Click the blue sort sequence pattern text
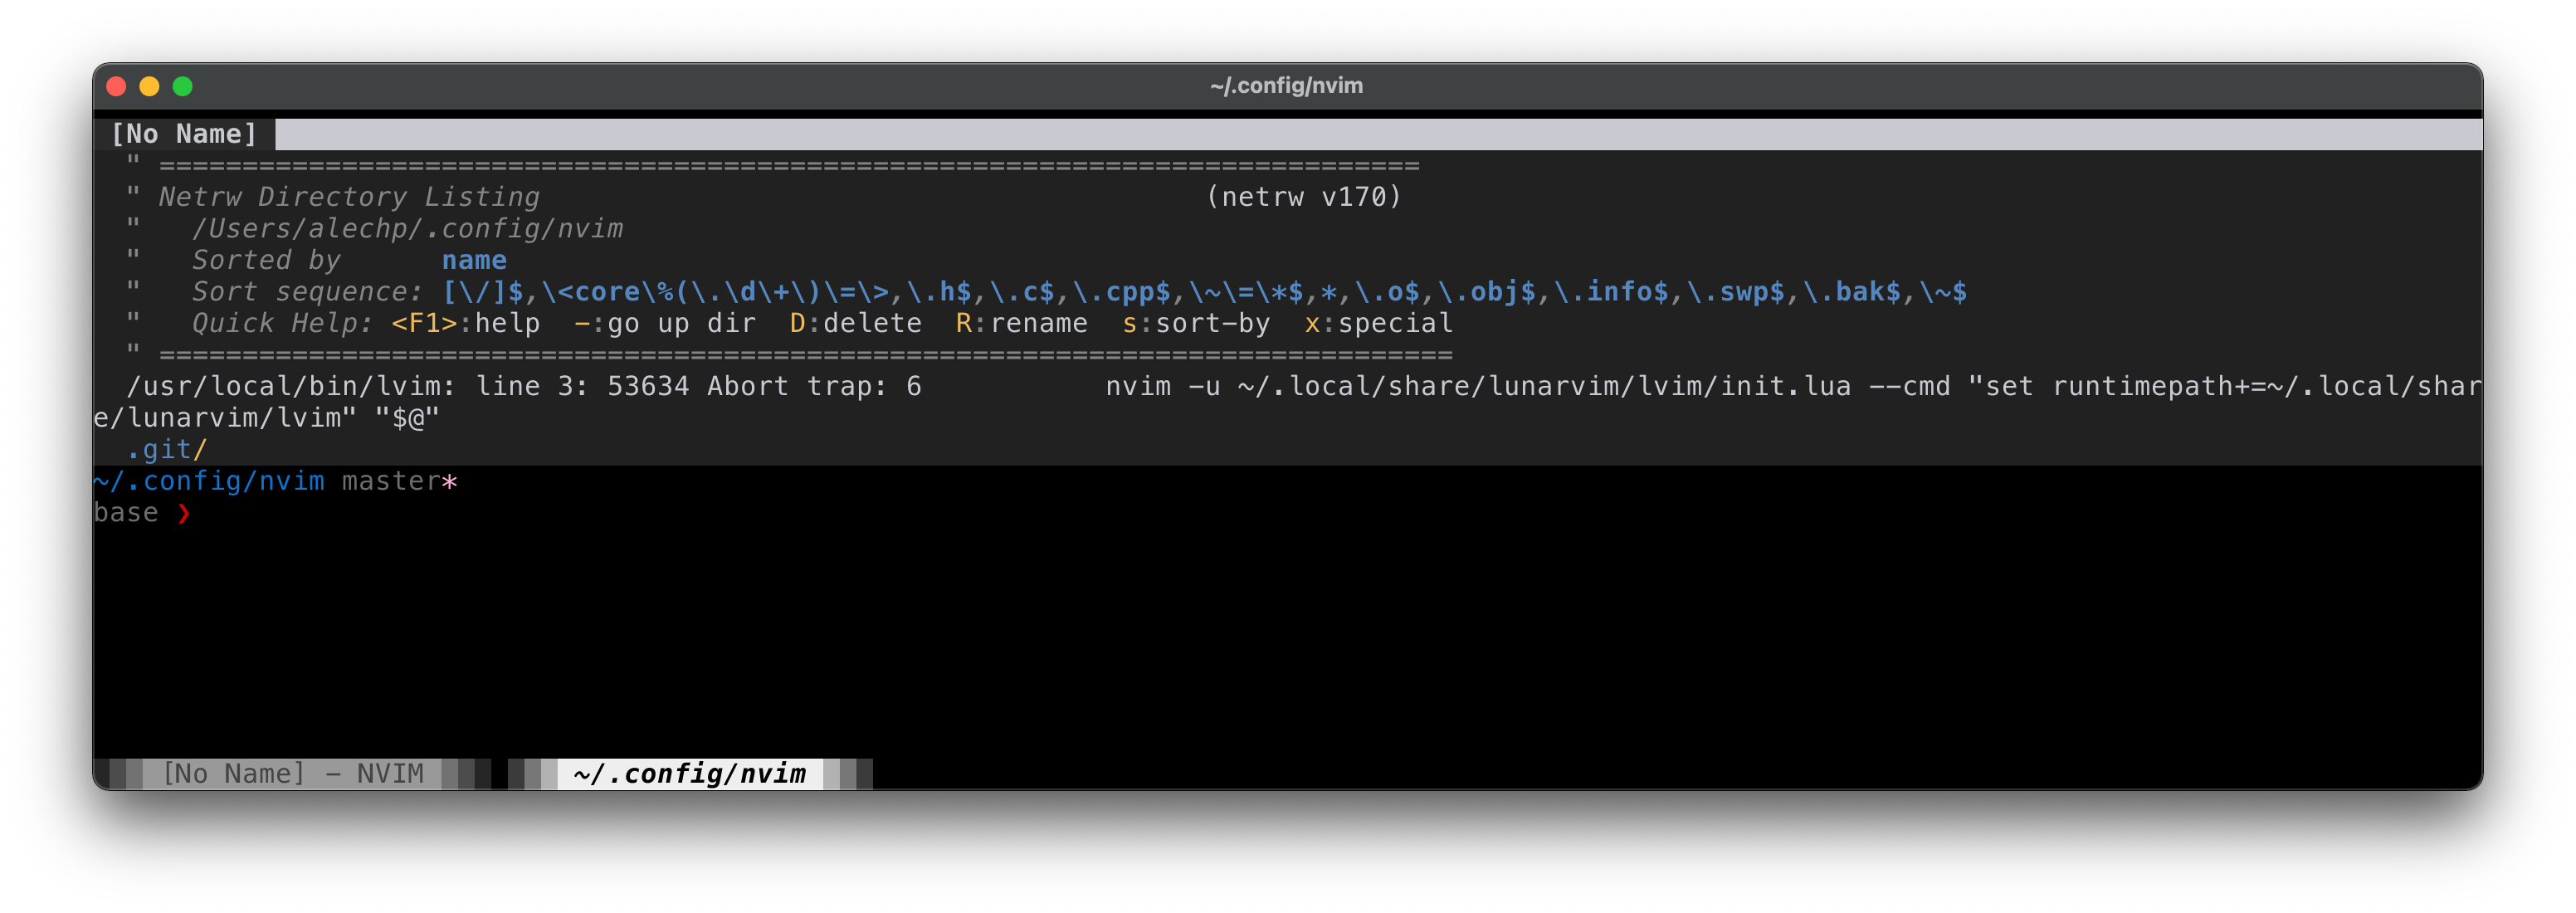 1200,292
